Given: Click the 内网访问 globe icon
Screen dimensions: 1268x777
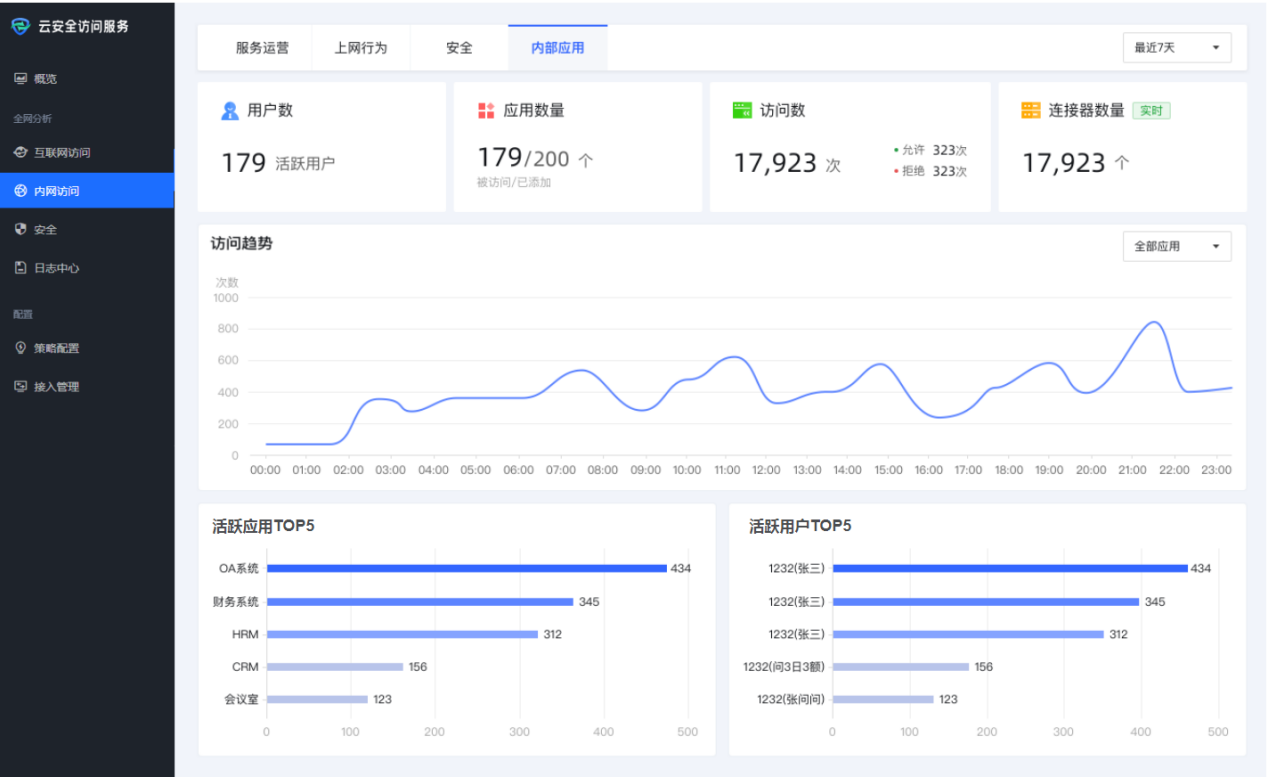Looking at the screenshot, I should (x=20, y=191).
